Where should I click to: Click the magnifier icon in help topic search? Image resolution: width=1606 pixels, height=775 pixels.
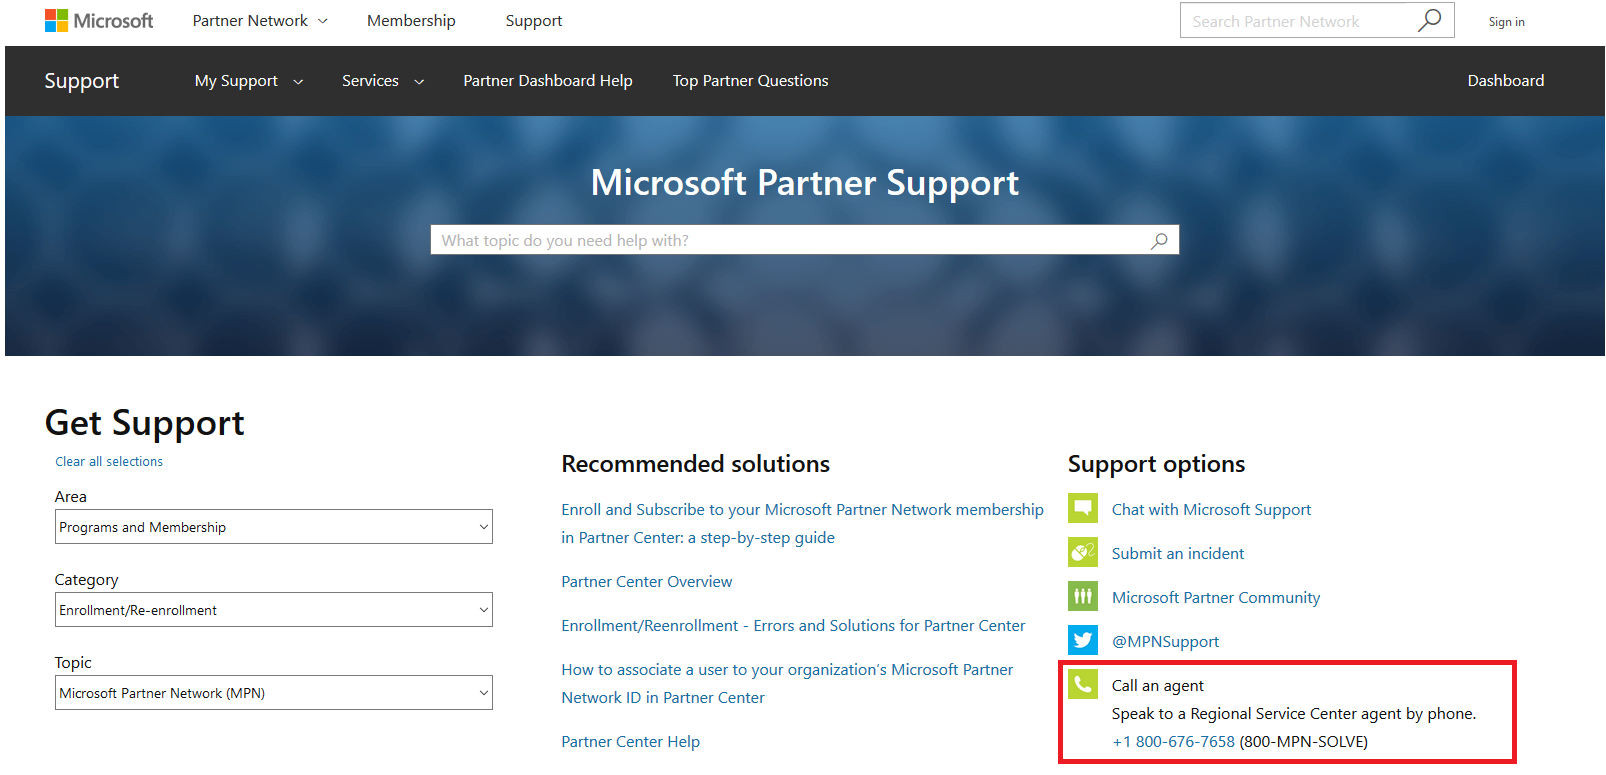point(1159,240)
